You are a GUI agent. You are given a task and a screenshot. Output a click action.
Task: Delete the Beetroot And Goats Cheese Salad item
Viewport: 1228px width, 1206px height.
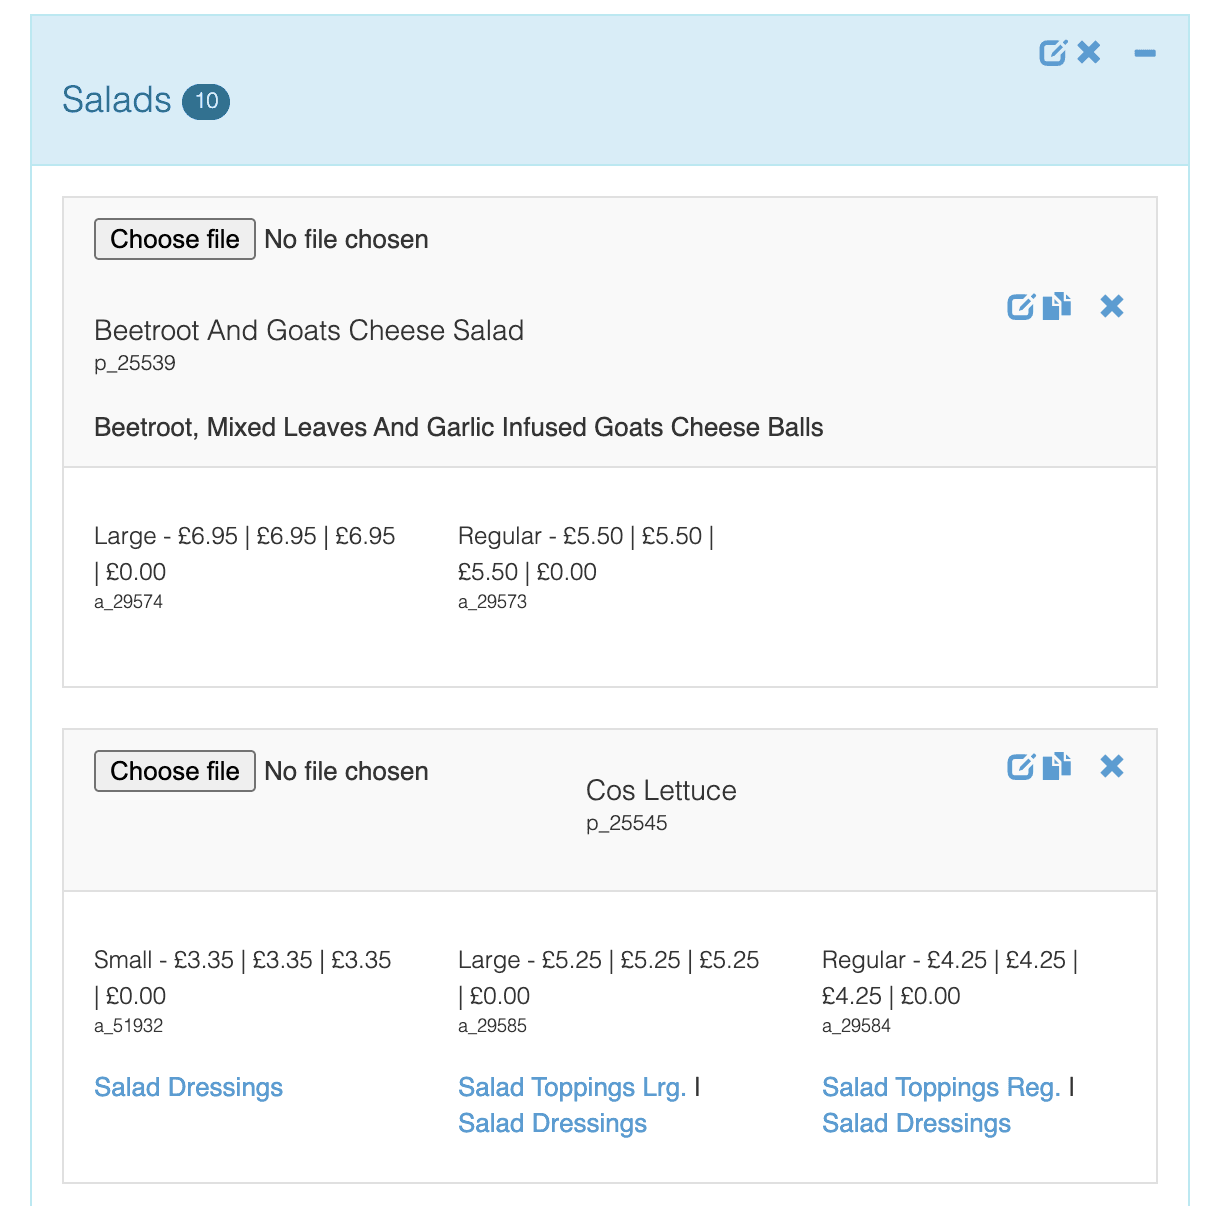(1111, 307)
